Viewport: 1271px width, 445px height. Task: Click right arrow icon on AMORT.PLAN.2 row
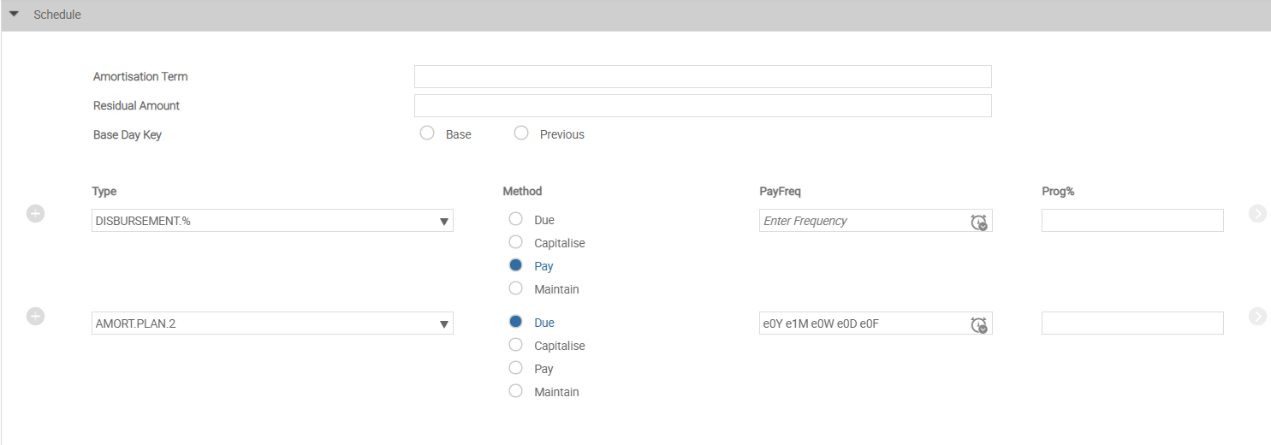point(1258,316)
